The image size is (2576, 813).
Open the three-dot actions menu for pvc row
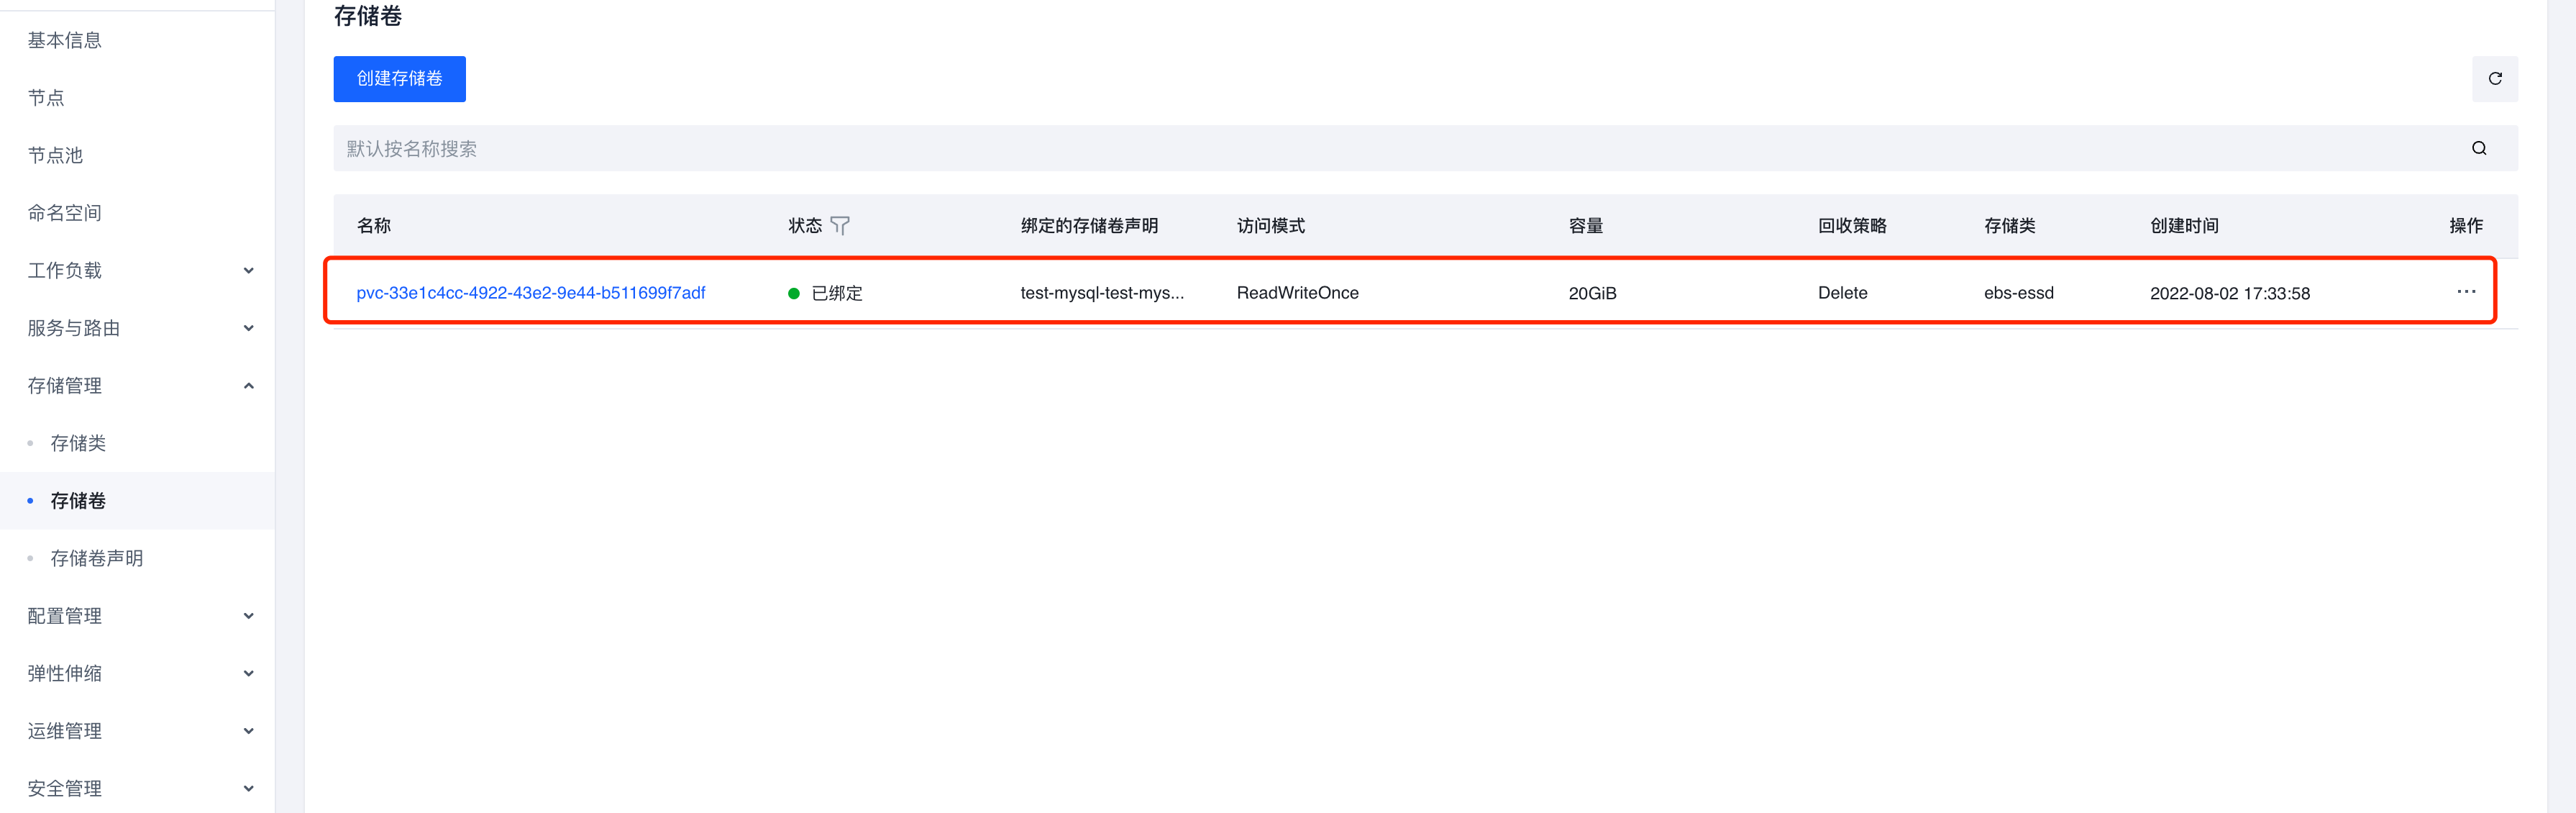2466,292
